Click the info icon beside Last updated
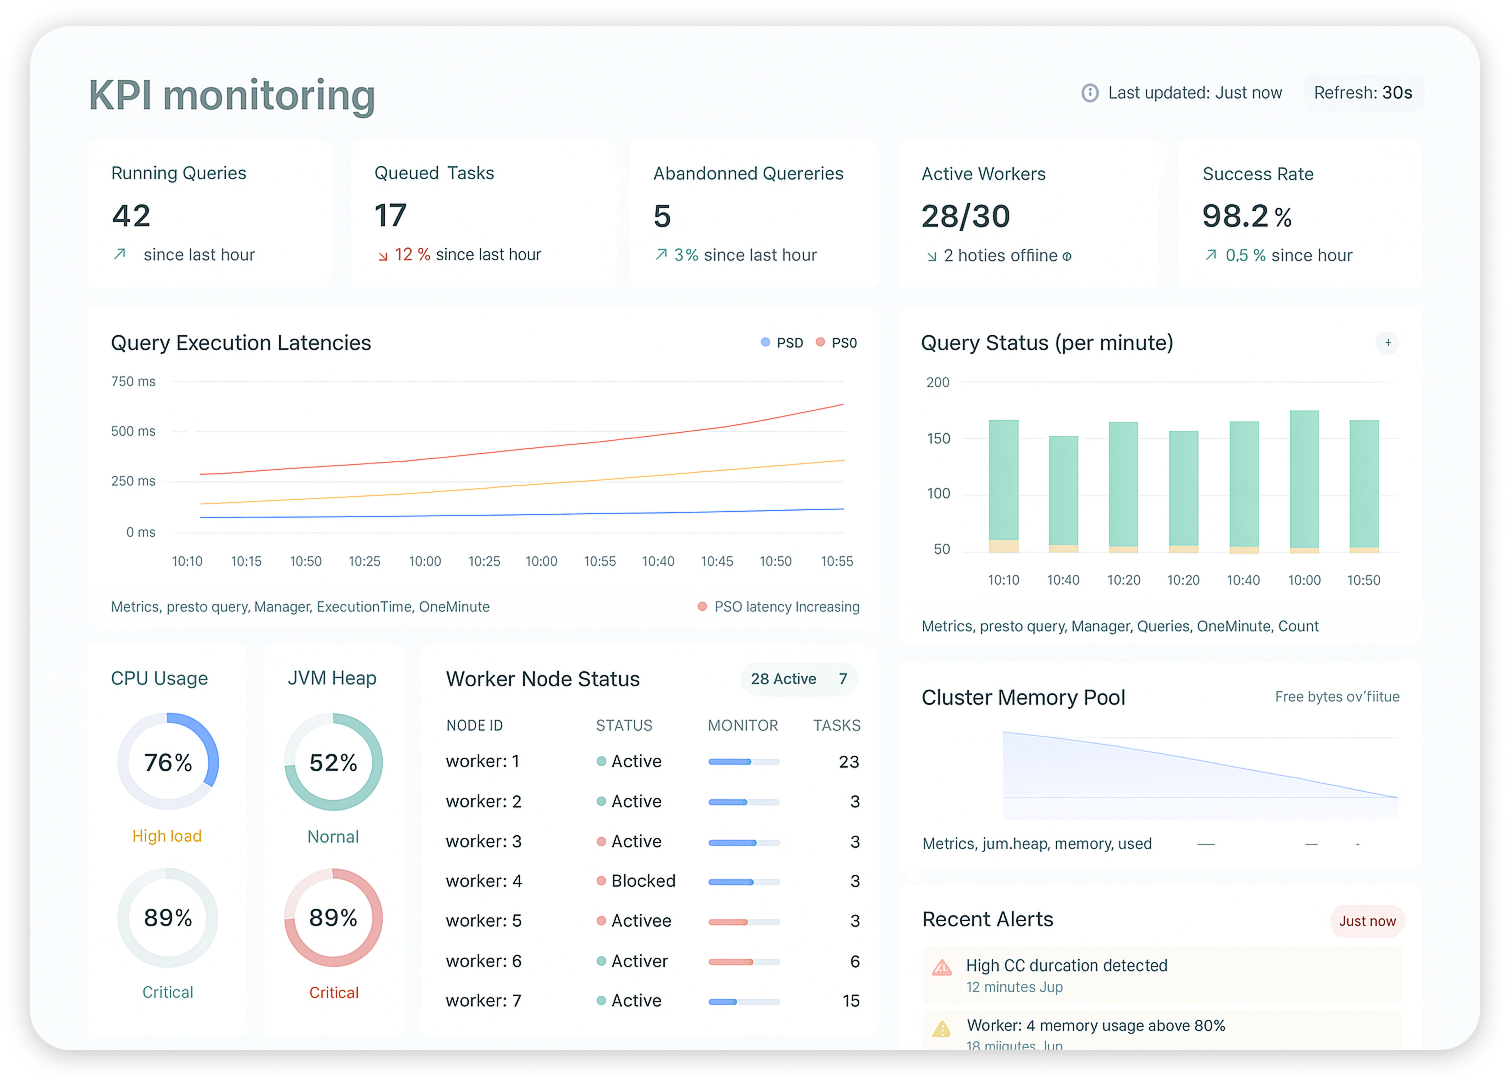This screenshot has height=1084, width=1510. coord(1090,93)
